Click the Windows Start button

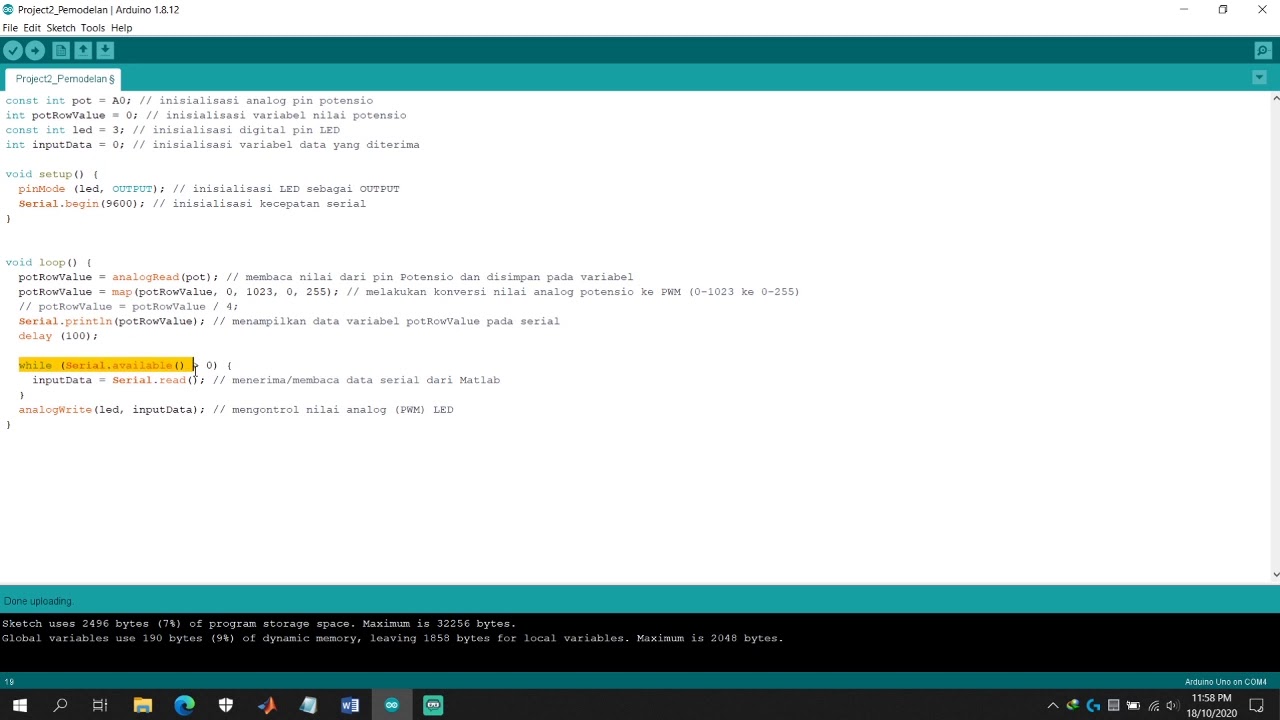[20, 705]
